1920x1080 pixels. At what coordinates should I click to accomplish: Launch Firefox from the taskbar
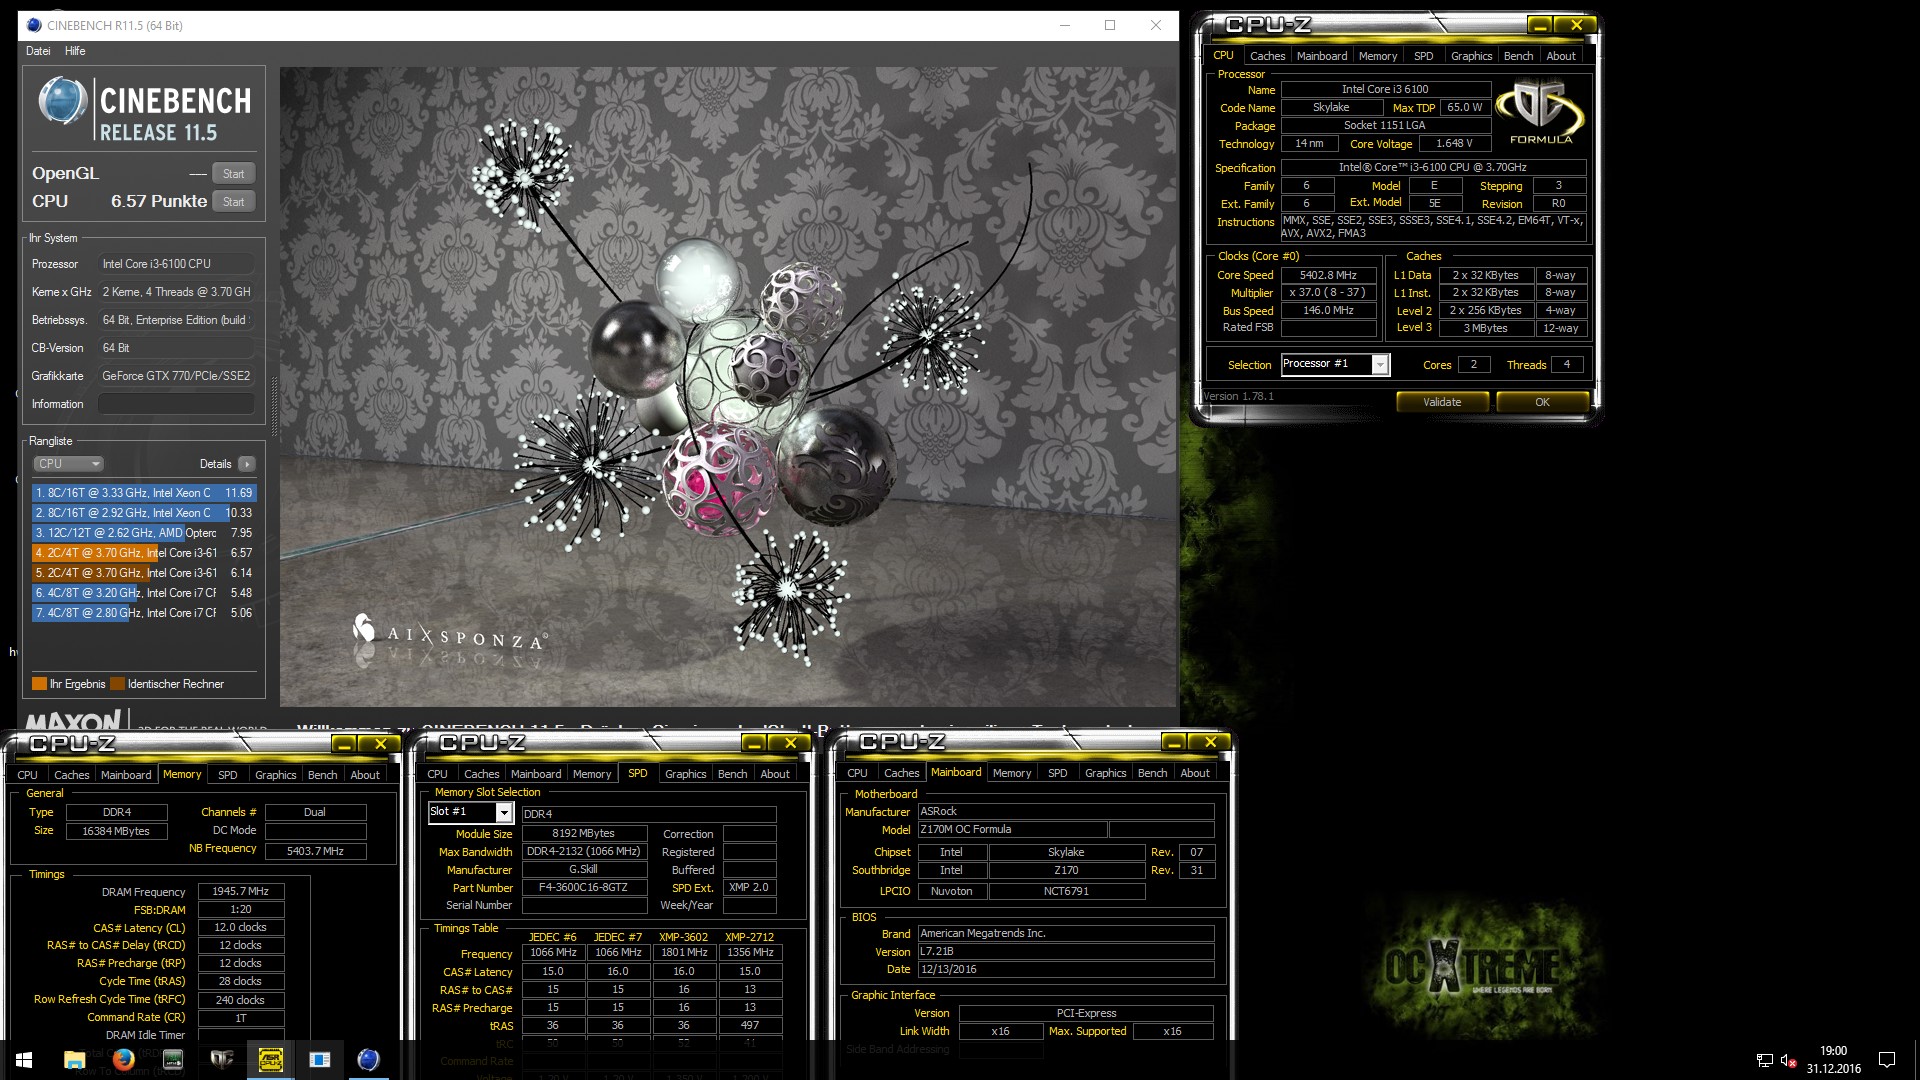[x=123, y=1060]
